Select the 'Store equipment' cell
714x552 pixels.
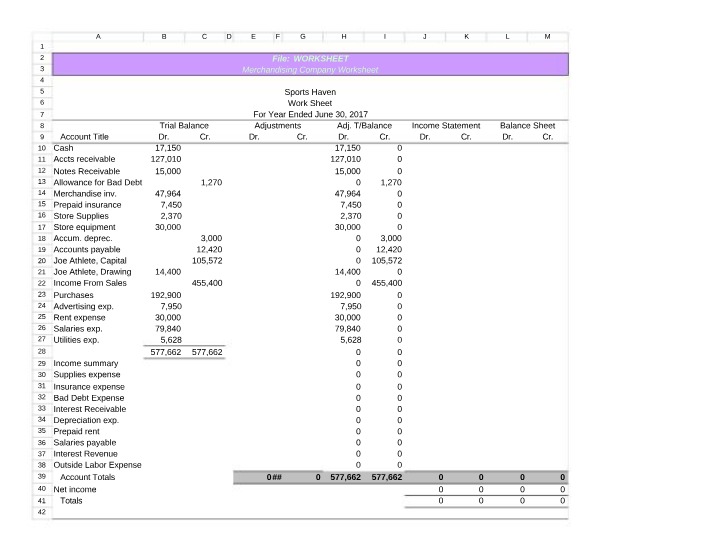[84, 227]
